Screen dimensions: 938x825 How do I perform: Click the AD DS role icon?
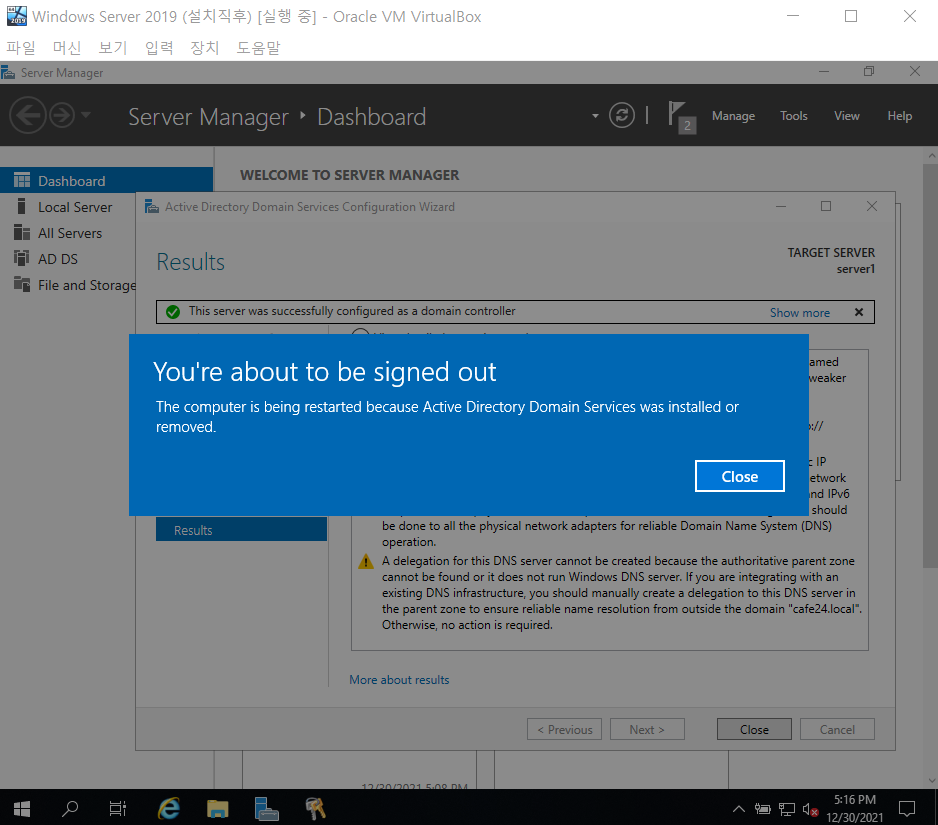point(22,258)
